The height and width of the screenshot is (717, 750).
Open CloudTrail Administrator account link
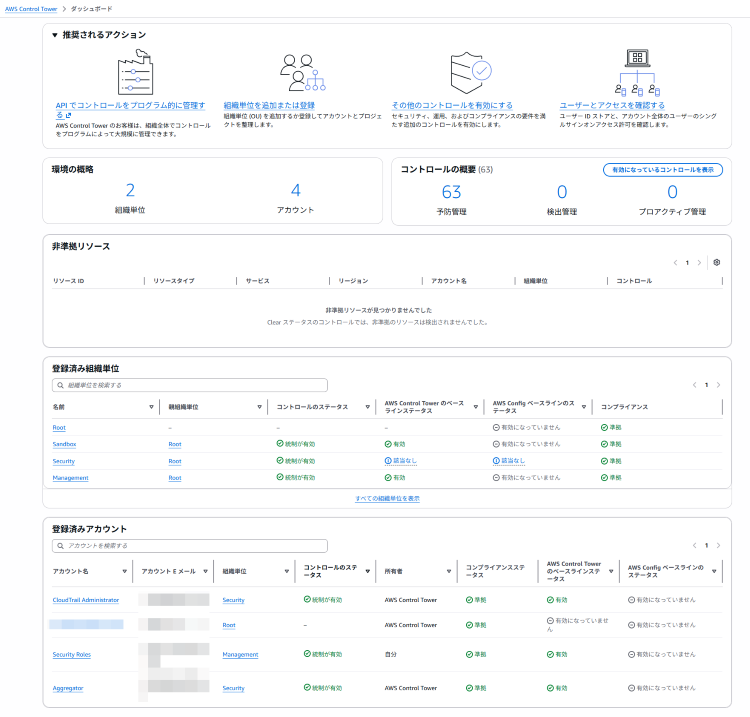click(86, 600)
